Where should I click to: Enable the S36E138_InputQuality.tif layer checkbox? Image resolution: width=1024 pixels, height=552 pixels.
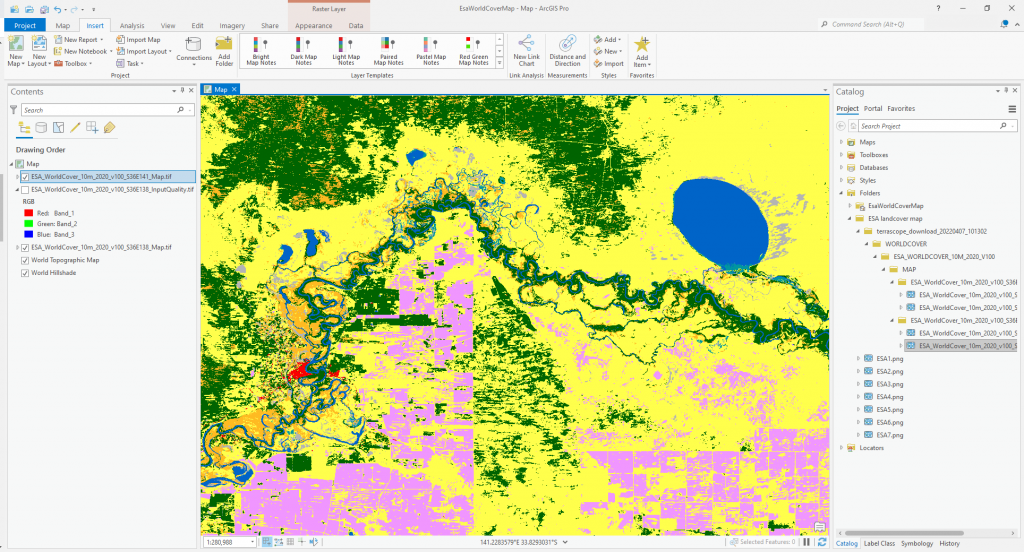click(x=25, y=189)
